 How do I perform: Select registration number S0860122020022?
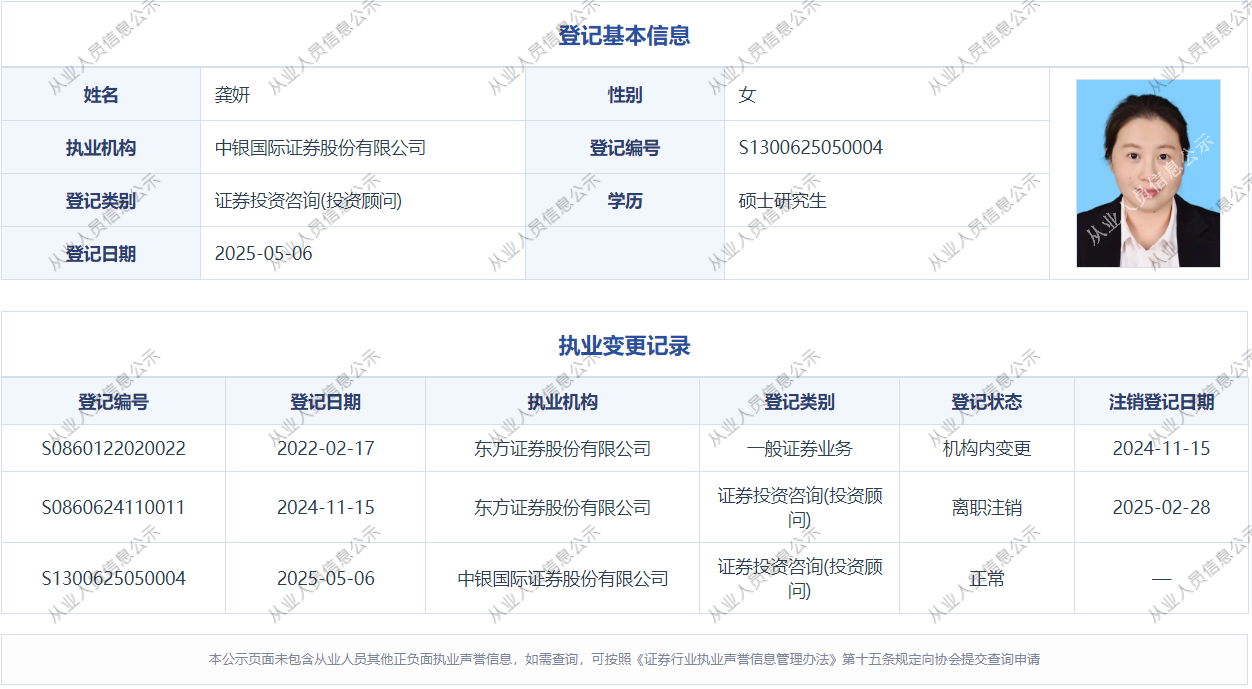pos(113,449)
